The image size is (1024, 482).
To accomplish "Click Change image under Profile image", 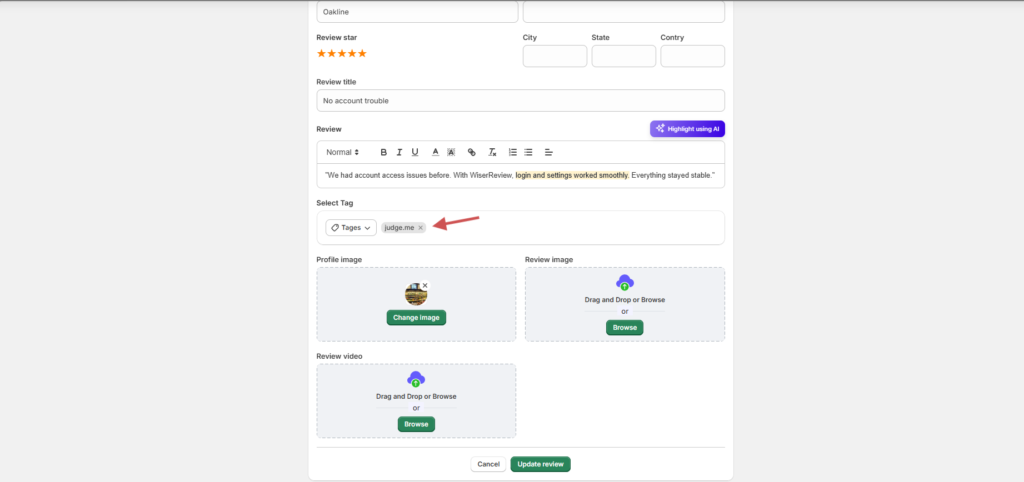I will [416, 317].
